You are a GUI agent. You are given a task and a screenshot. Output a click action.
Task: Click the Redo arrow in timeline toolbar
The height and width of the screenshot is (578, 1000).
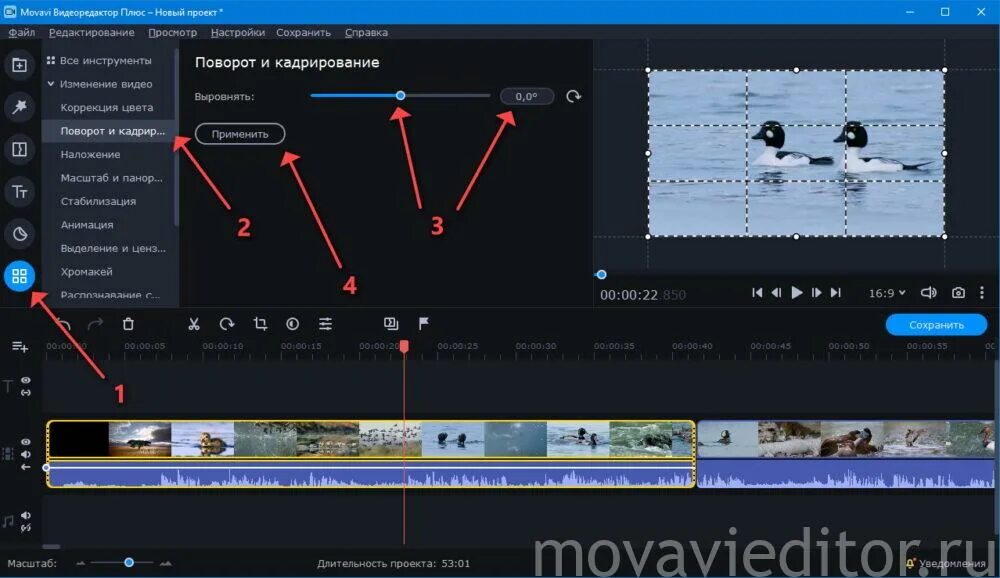pos(95,324)
